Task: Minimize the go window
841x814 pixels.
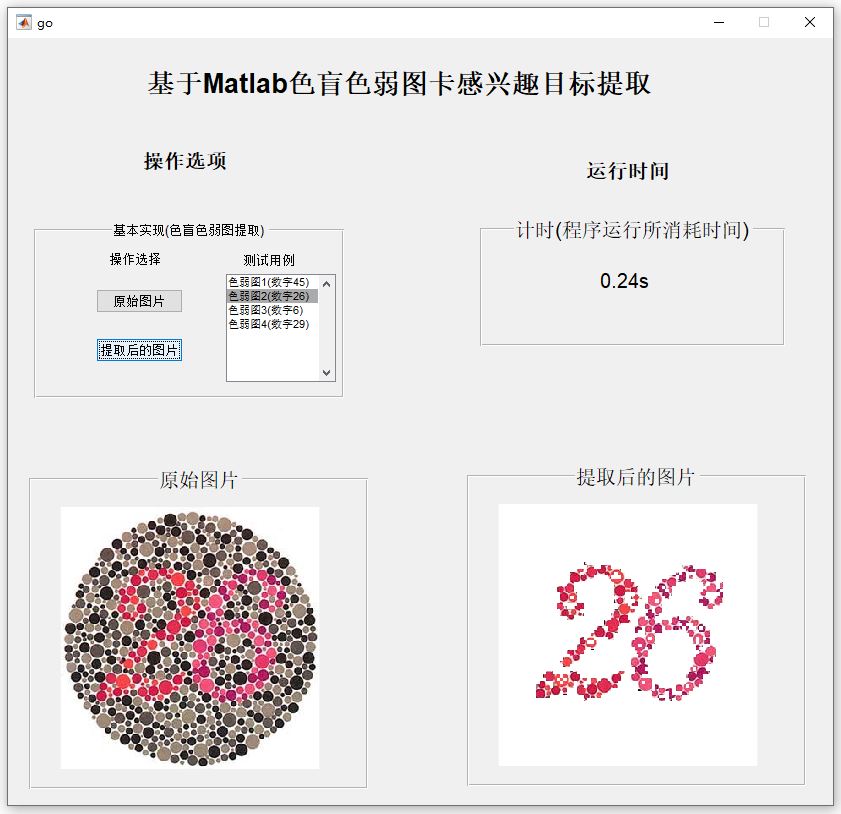Action: [x=719, y=23]
